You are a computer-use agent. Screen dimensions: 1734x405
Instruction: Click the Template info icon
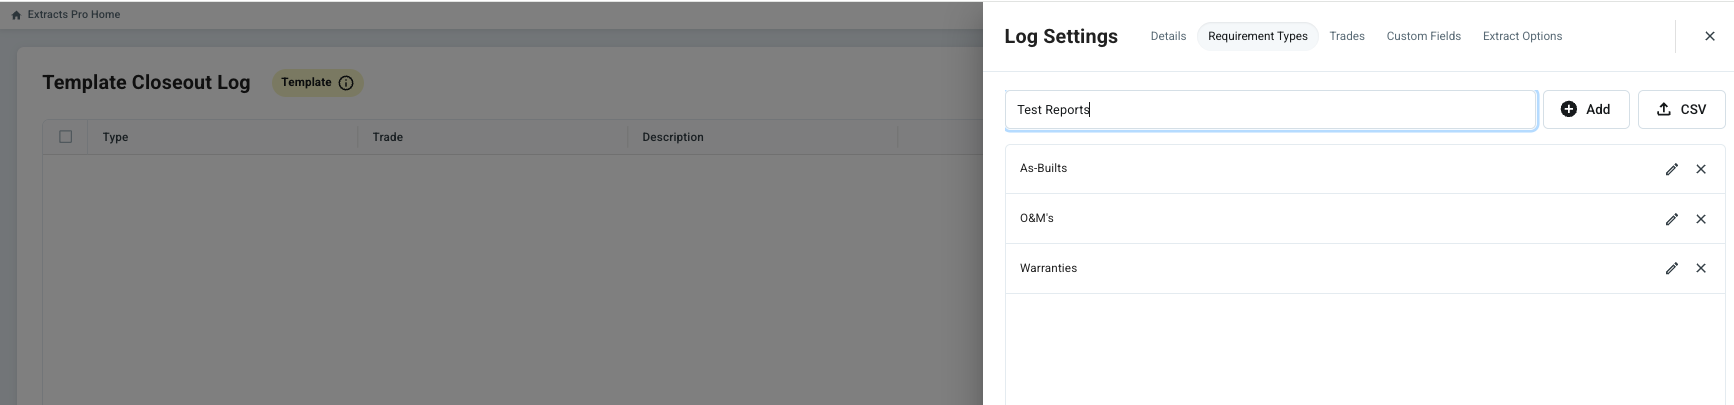(346, 83)
